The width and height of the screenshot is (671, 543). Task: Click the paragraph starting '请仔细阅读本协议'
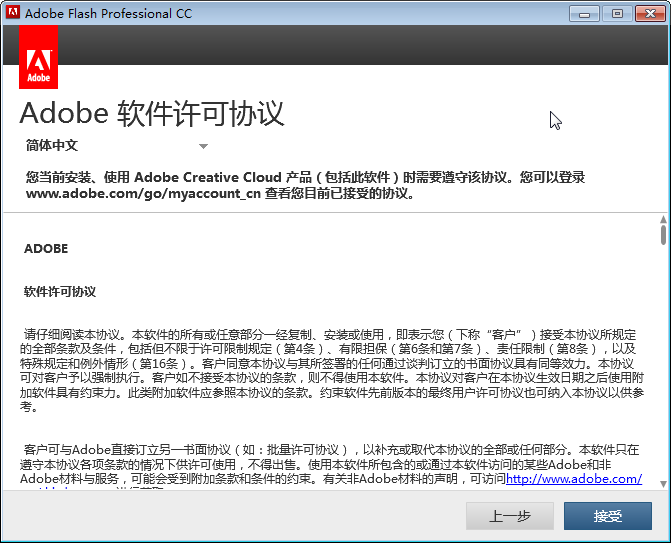tap(332, 371)
